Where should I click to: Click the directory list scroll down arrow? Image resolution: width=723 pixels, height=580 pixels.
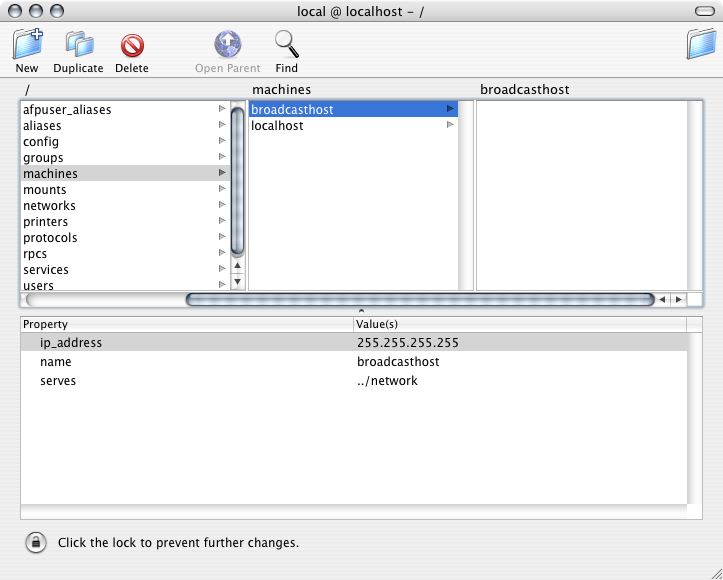coord(237,282)
